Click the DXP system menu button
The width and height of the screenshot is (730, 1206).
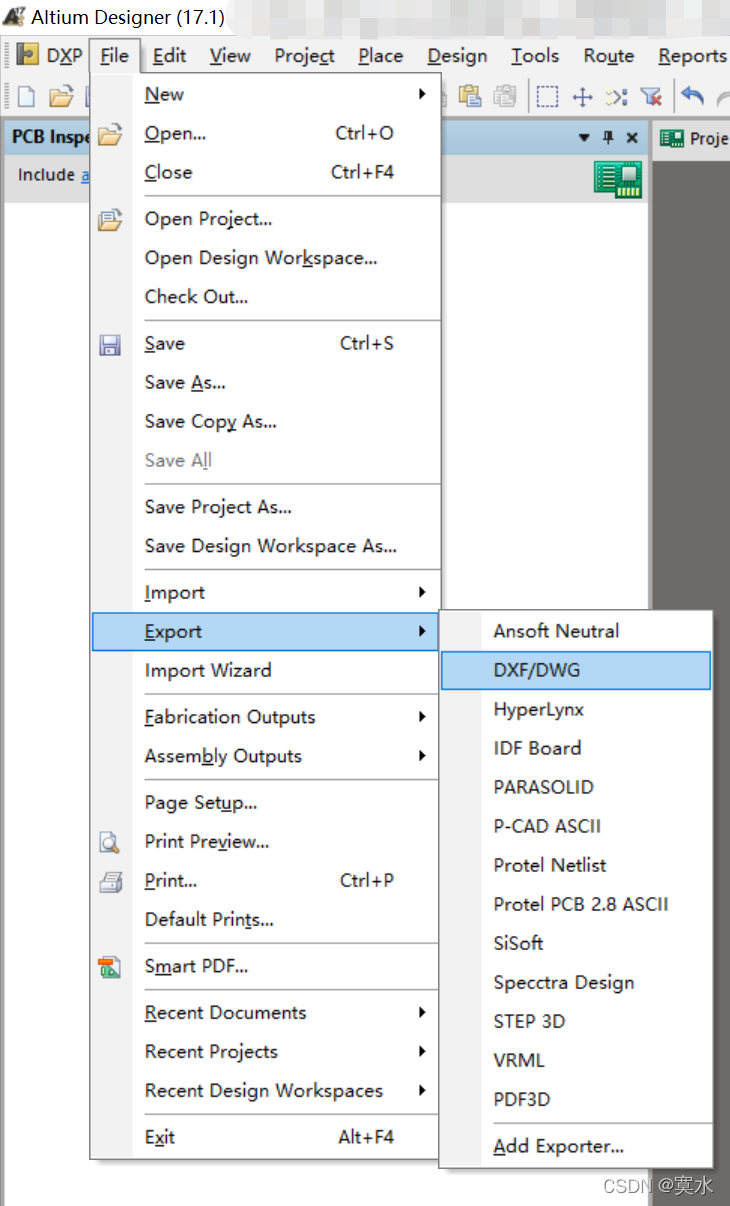(x=50, y=56)
